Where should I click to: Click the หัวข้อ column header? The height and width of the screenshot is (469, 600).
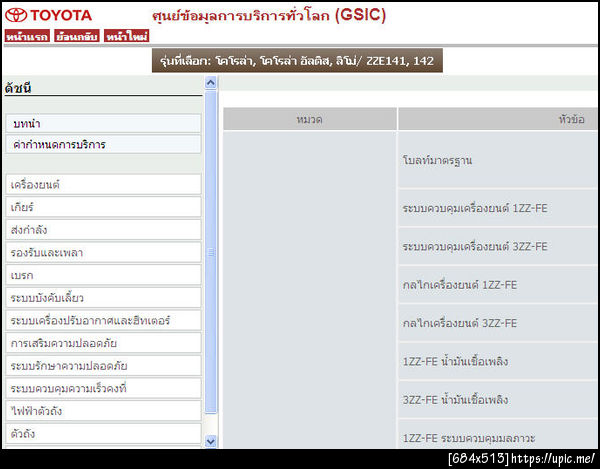[x=498, y=119]
